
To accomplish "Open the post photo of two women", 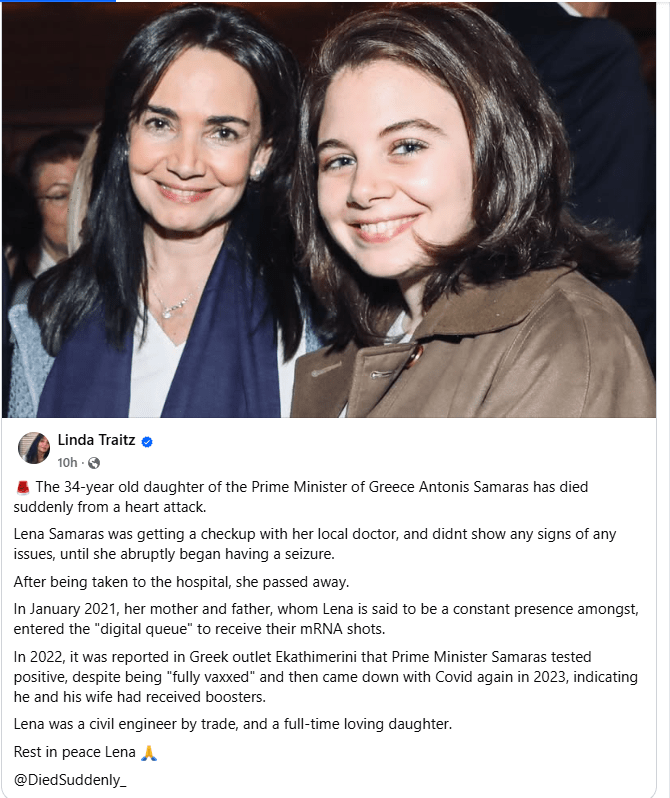I will 328,210.
